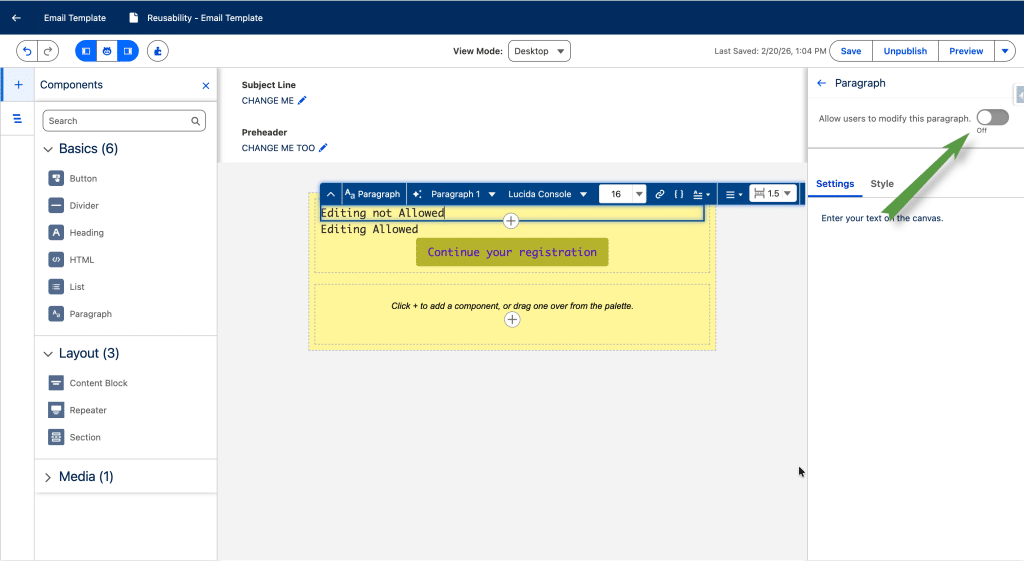Expand the Media (1) section
Image resolution: width=1024 pixels, height=561 pixels.
[x=47, y=478]
